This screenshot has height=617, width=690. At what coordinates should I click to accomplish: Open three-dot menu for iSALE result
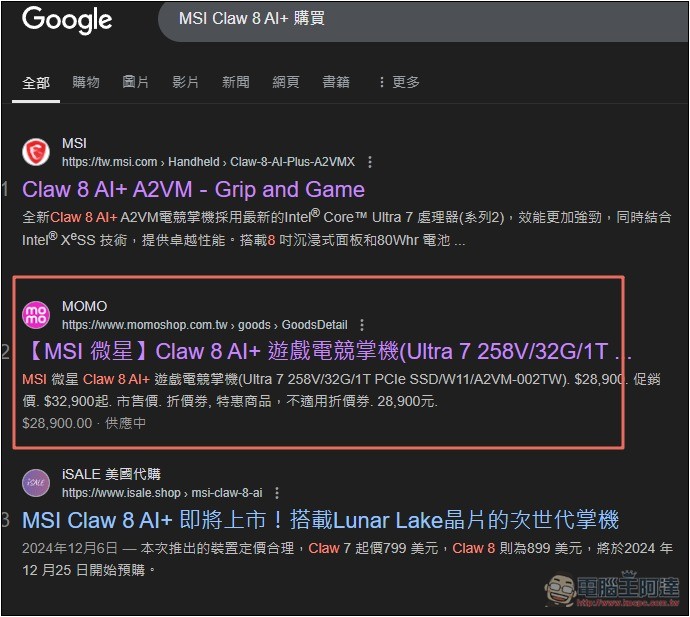277,493
